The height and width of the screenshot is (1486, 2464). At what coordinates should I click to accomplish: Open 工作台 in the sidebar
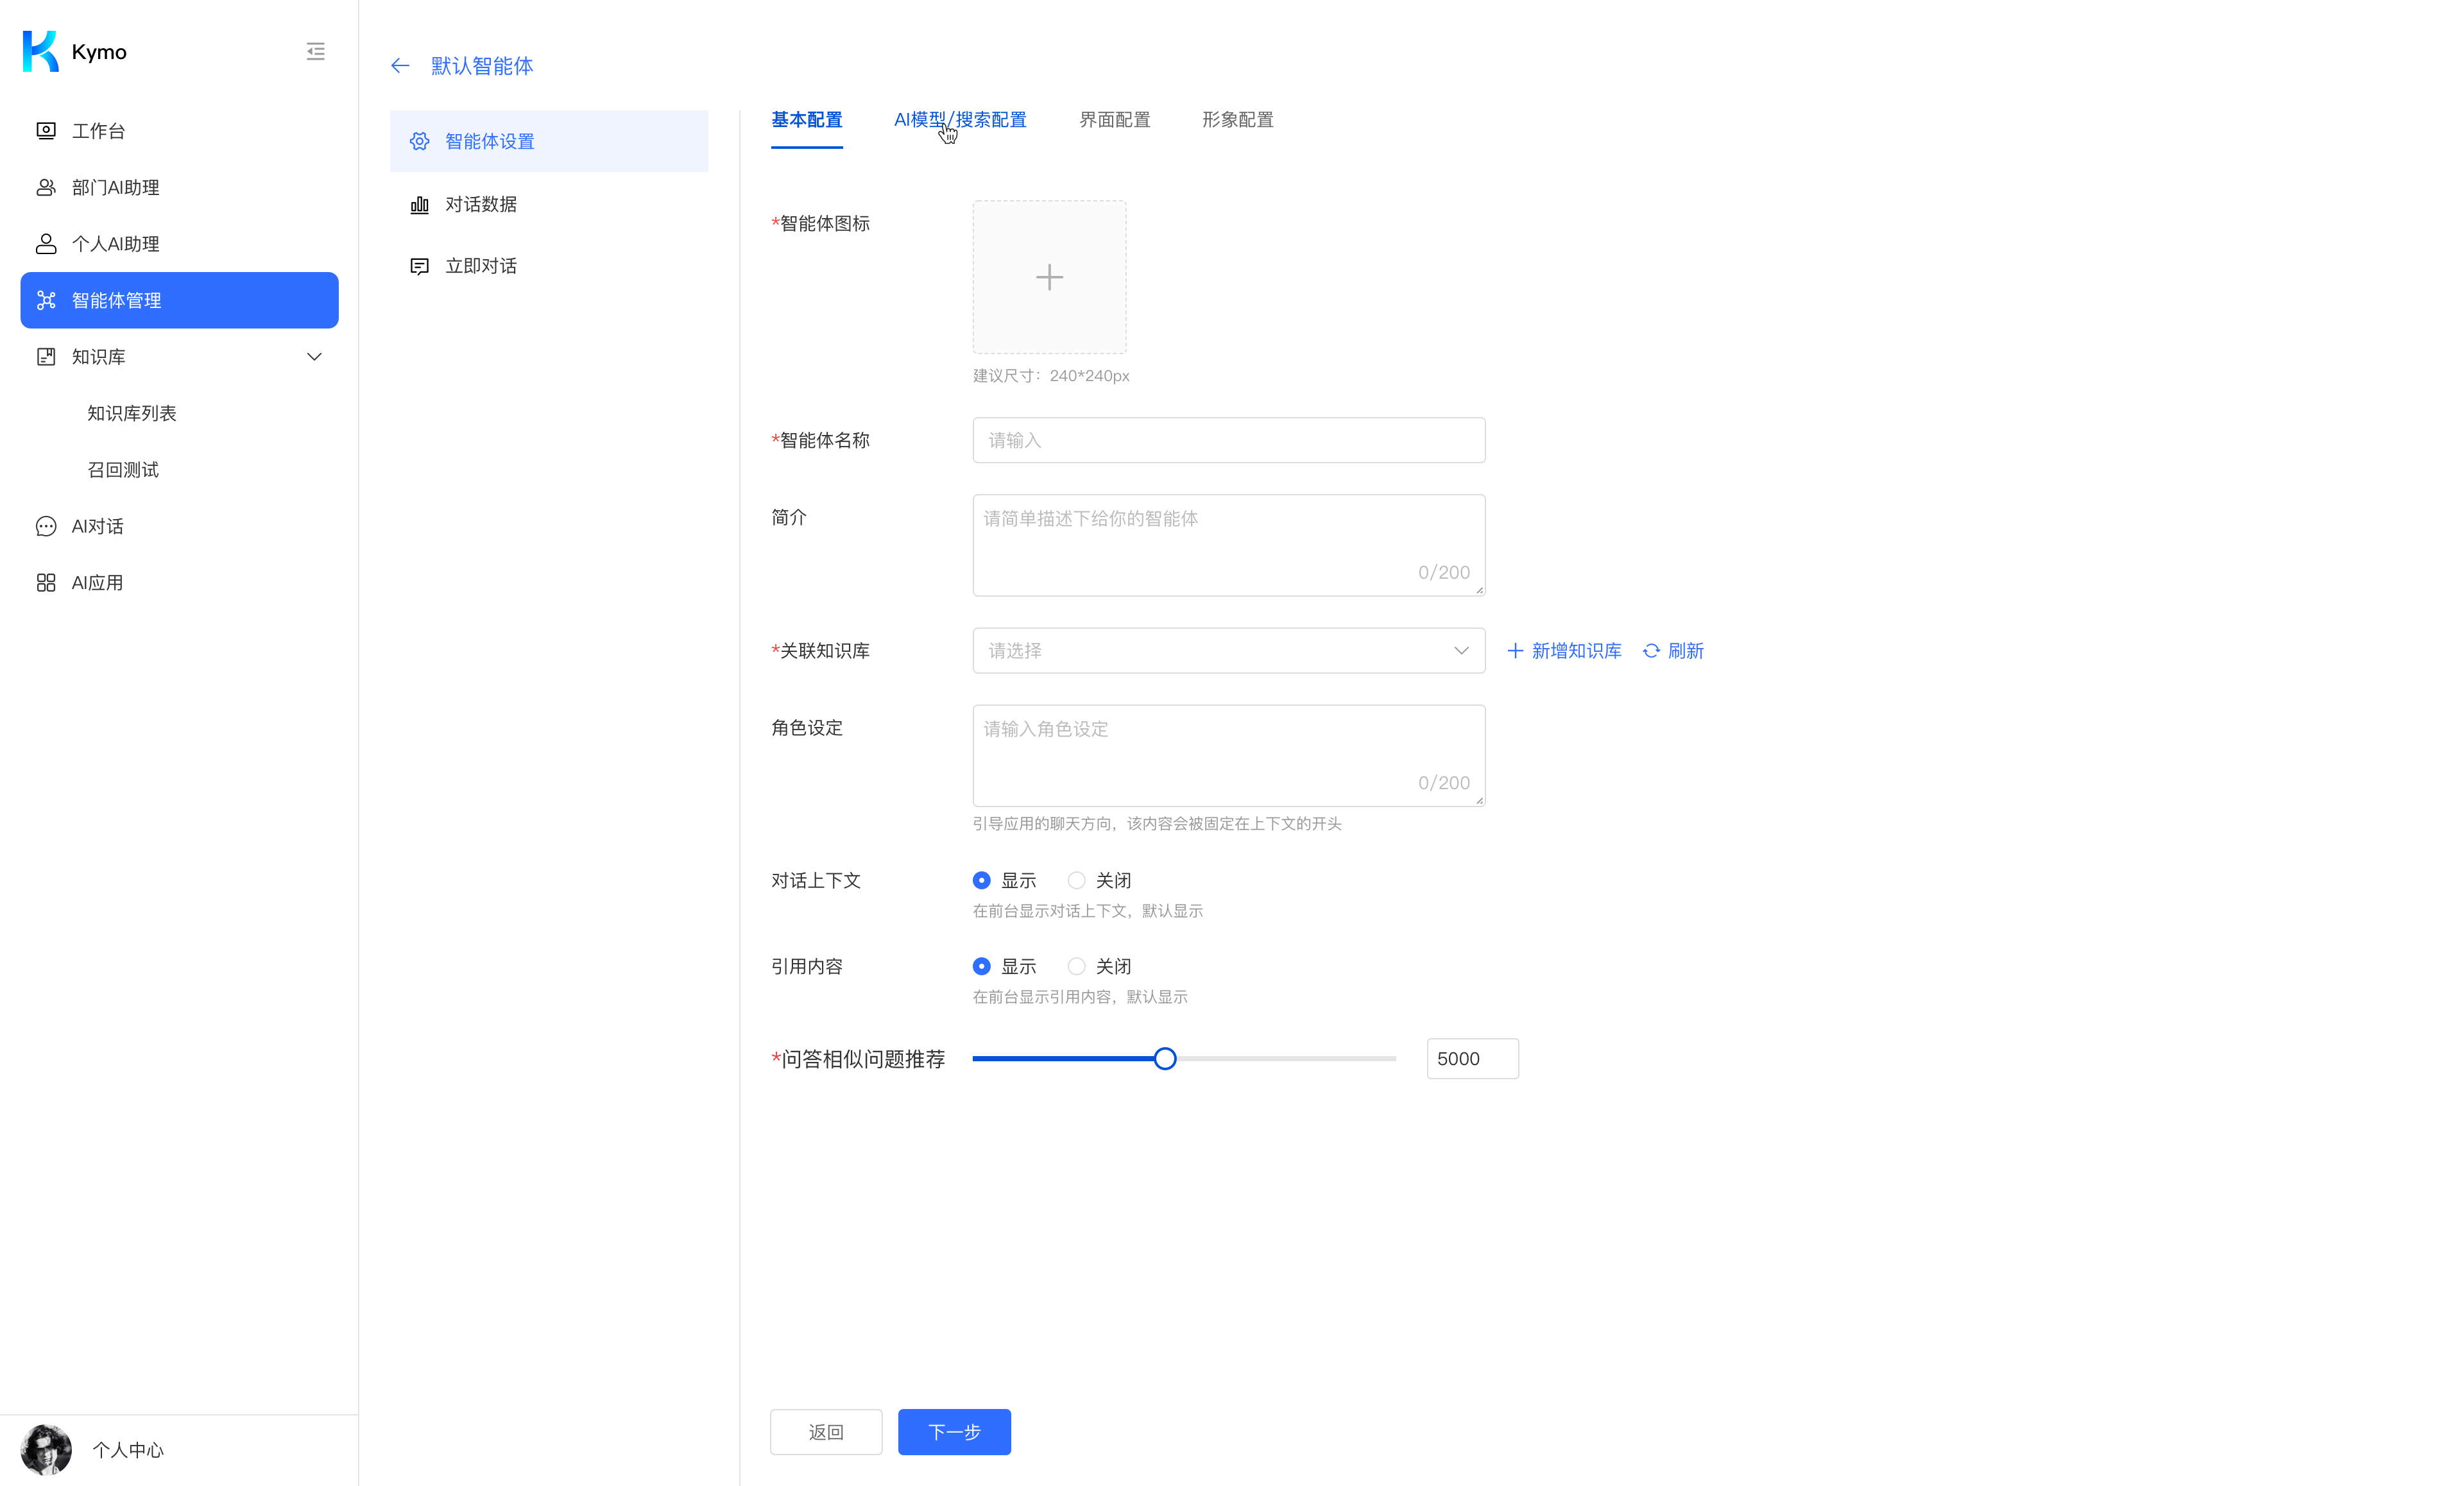click(x=179, y=131)
